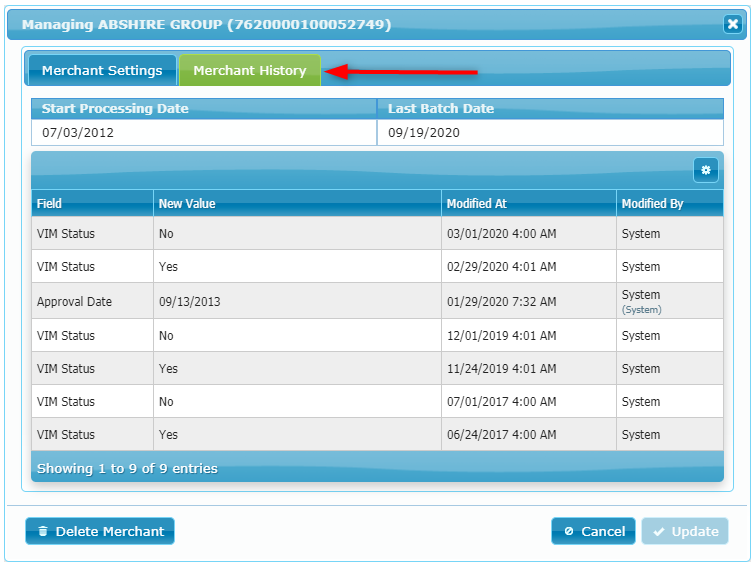The height and width of the screenshot is (566, 754).
Task: Click 'Yes' value in the 06/24/2017 row
Action: pos(168,434)
